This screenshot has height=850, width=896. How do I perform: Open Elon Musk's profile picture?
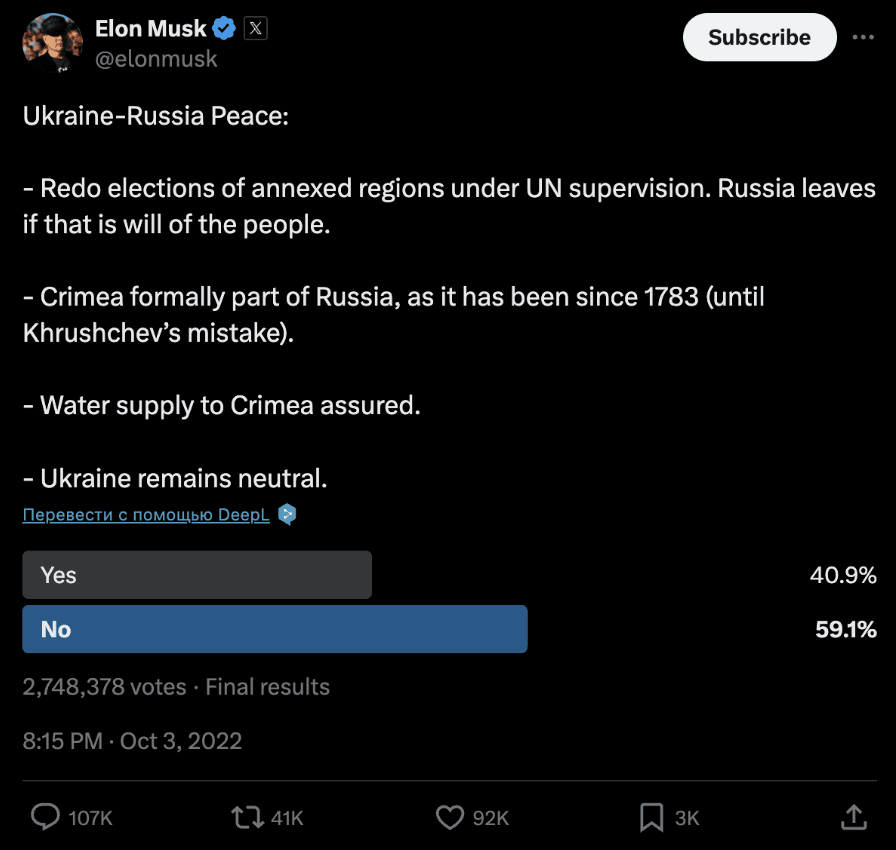(53, 43)
